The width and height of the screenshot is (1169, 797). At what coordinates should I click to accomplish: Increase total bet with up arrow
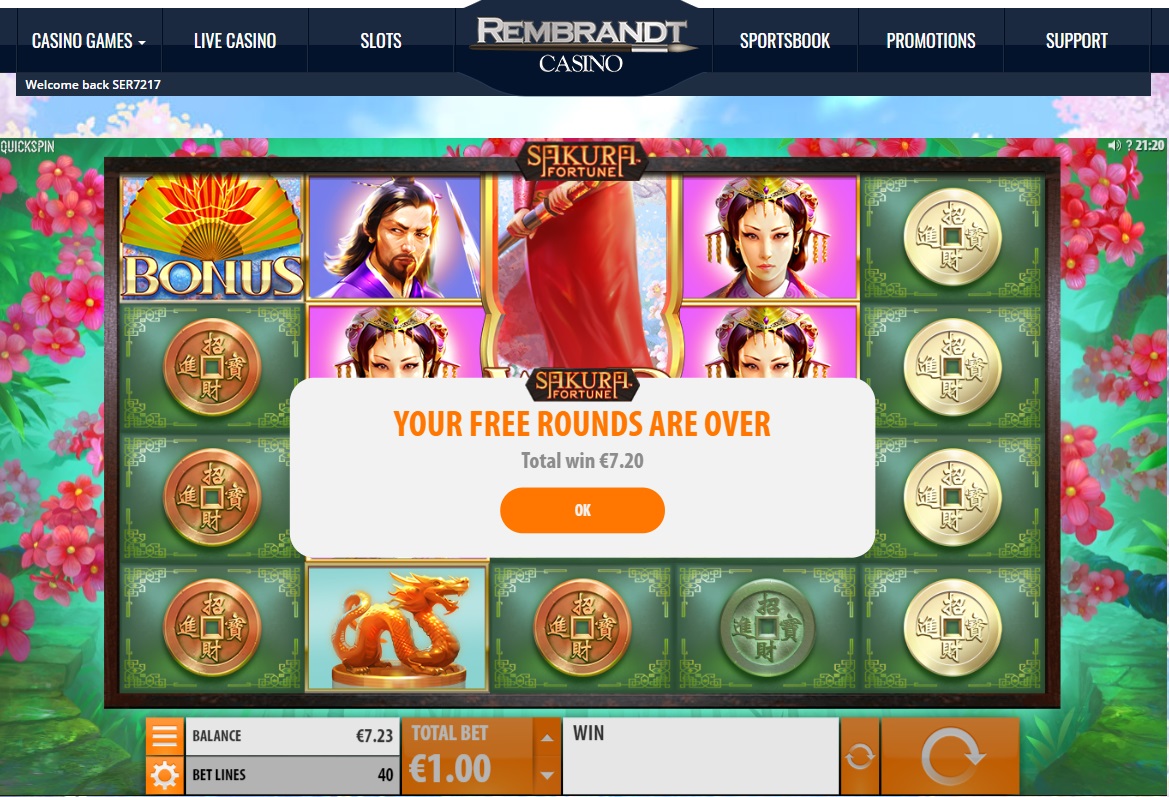tap(547, 737)
